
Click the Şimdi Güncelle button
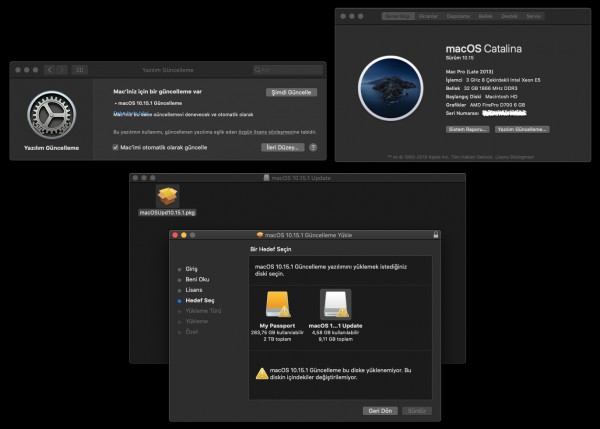[x=291, y=92]
